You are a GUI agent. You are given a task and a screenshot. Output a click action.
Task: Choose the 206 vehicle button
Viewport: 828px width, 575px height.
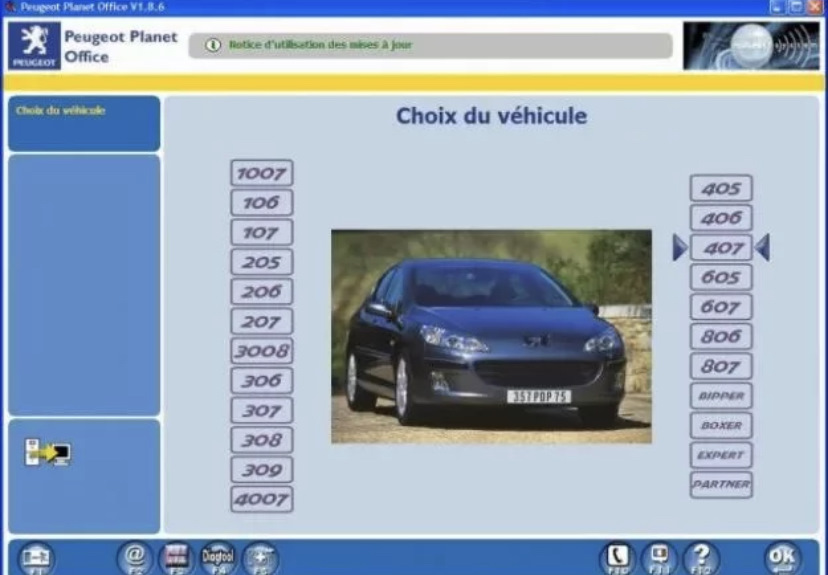(x=262, y=292)
